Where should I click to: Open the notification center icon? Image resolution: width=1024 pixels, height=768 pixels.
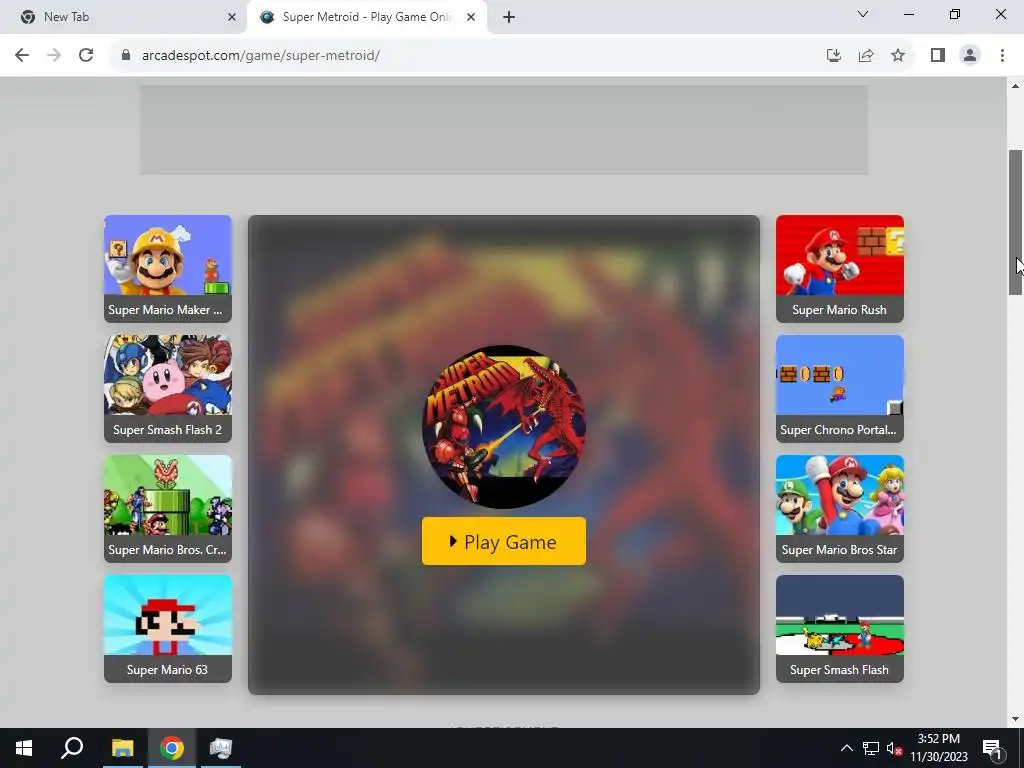click(x=992, y=748)
